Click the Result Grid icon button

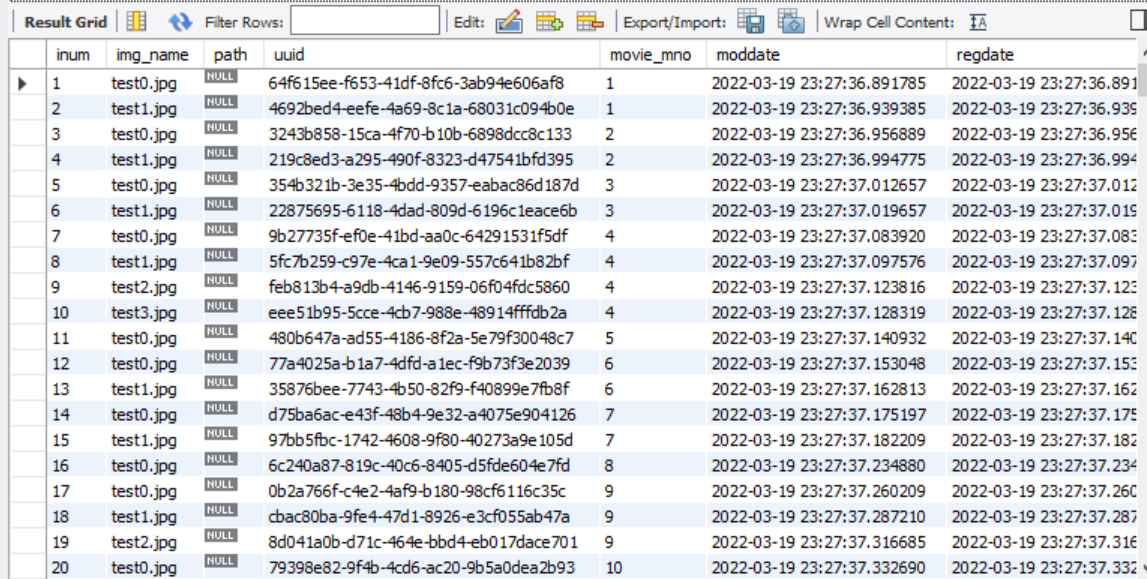point(66,22)
